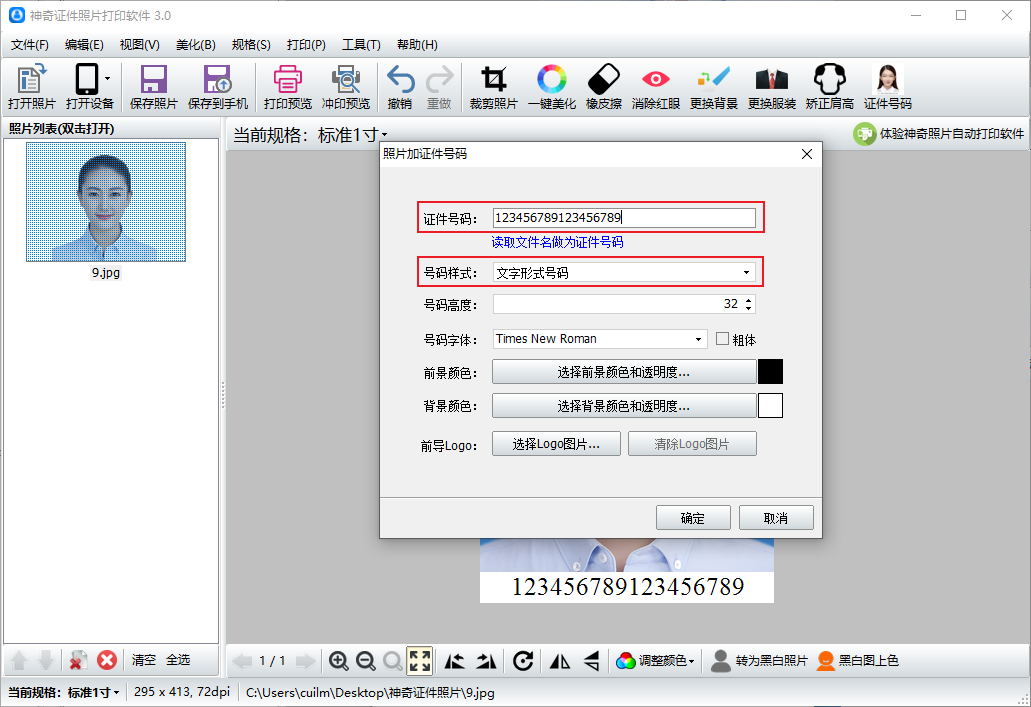Open the 规格(S) menu
This screenshot has height=707, width=1031.
pyautogui.click(x=251, y=45)
